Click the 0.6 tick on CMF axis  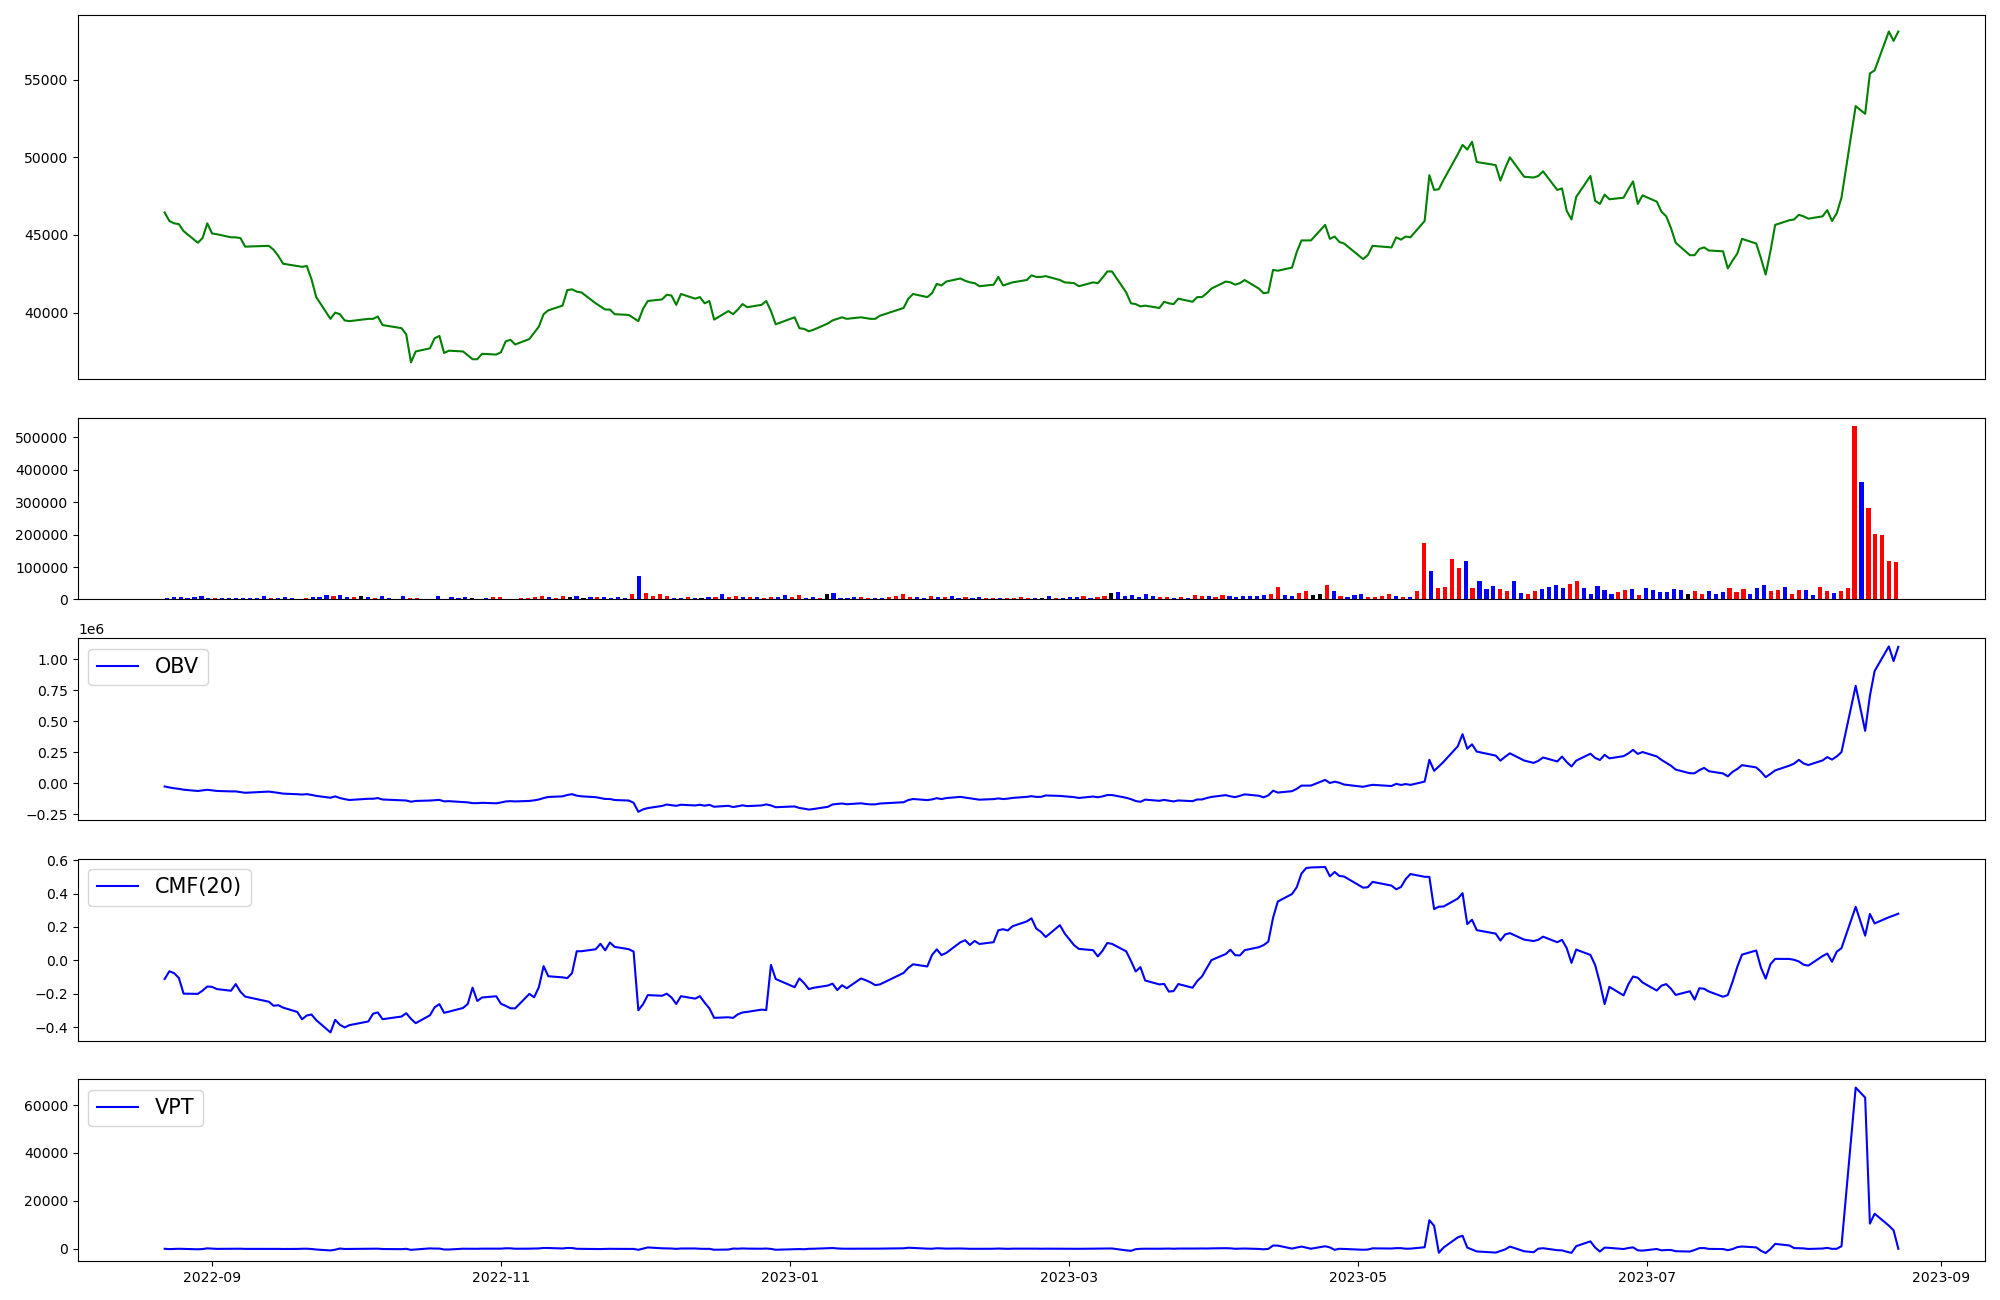[x=57, y=861]
